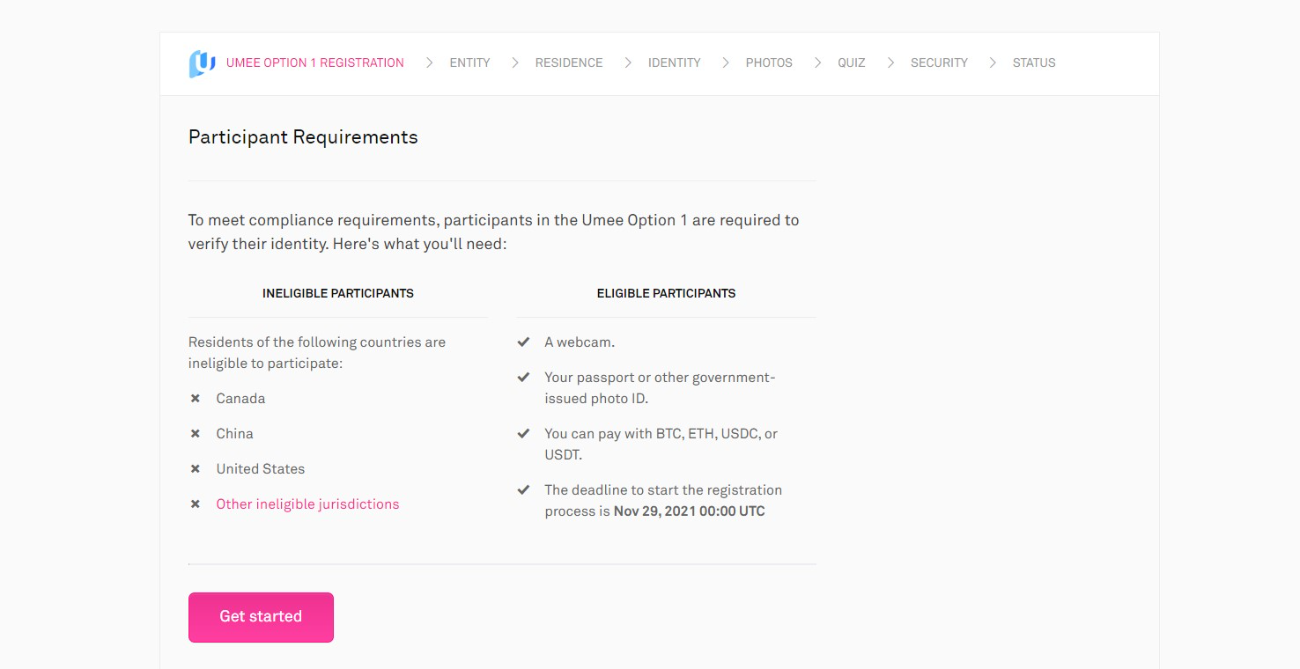Click the checkmark next to A webcam
This screenshot has width=1300, height=669.
pyautogui.click(x=523, y=342)
